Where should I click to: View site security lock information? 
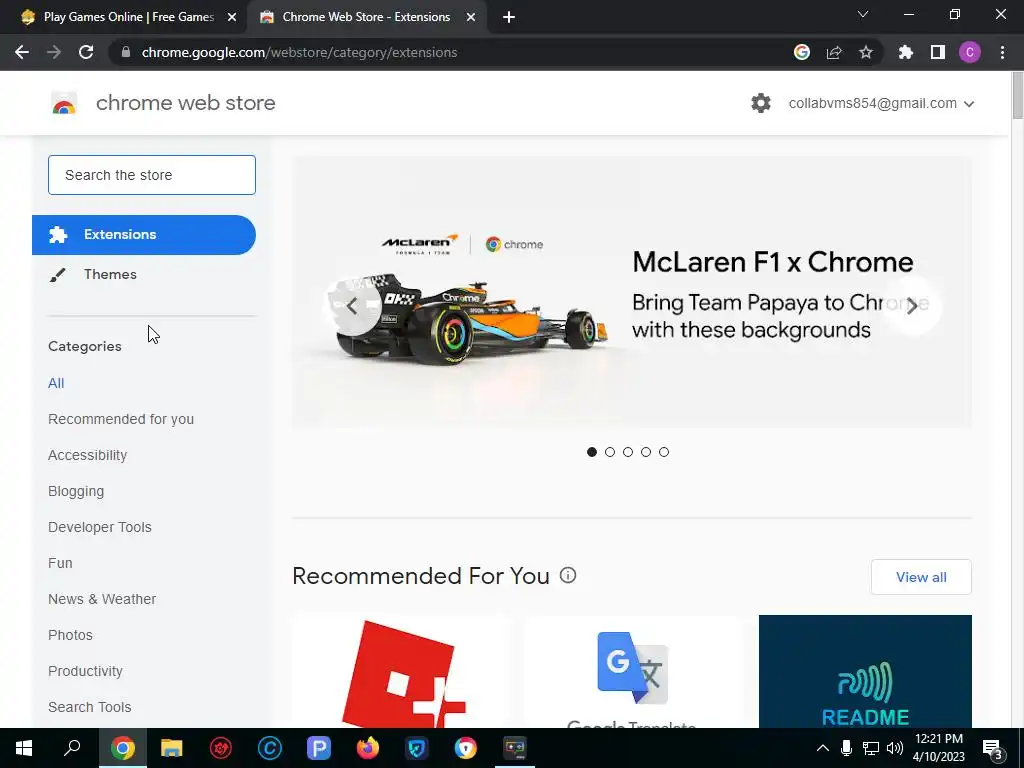(126, 52)
